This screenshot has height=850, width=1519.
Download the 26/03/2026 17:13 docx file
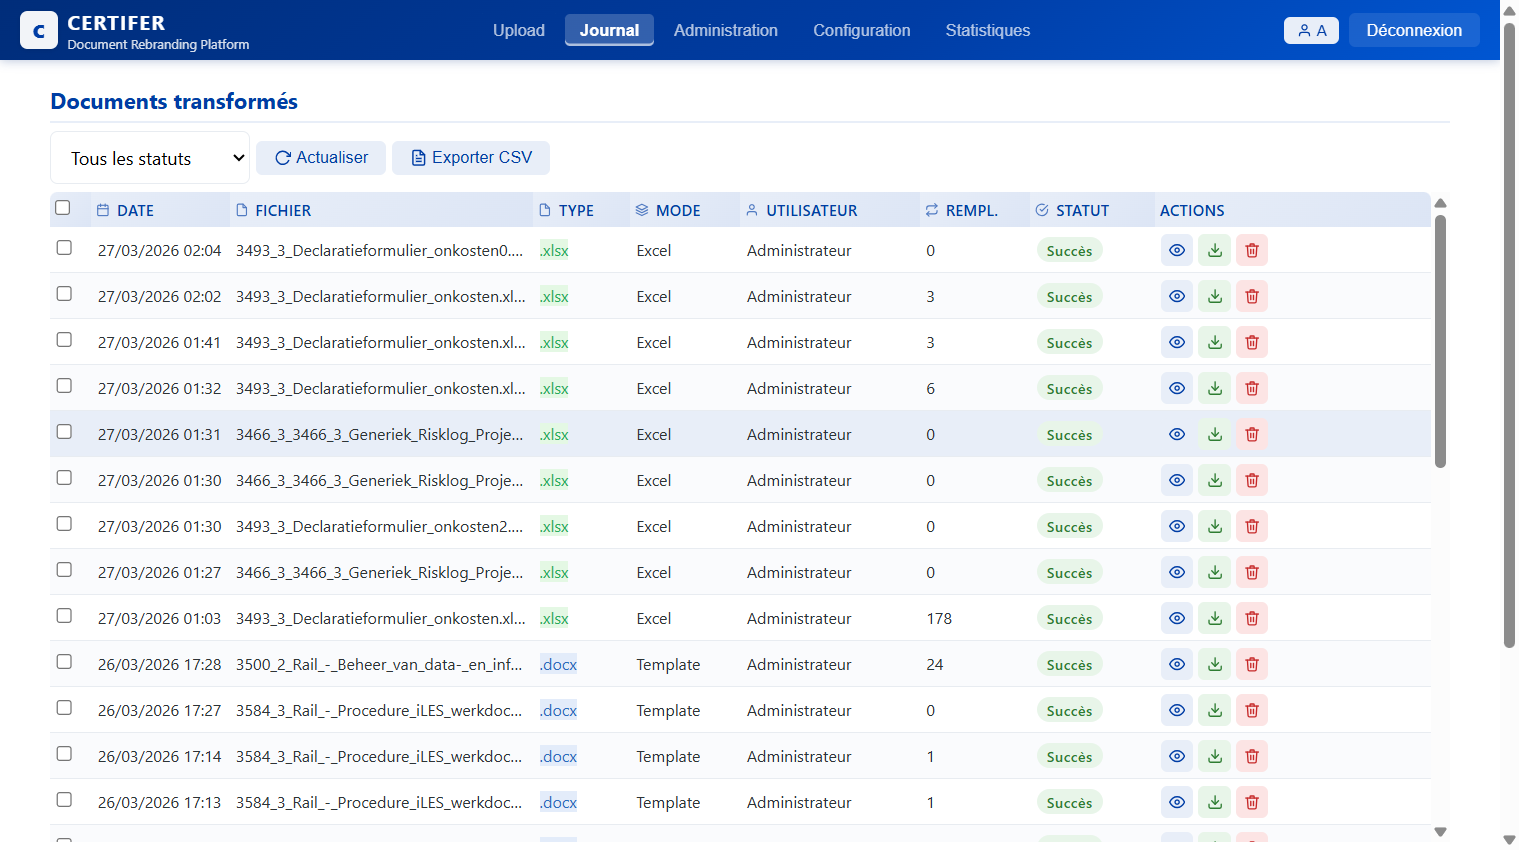(1214, 802)
